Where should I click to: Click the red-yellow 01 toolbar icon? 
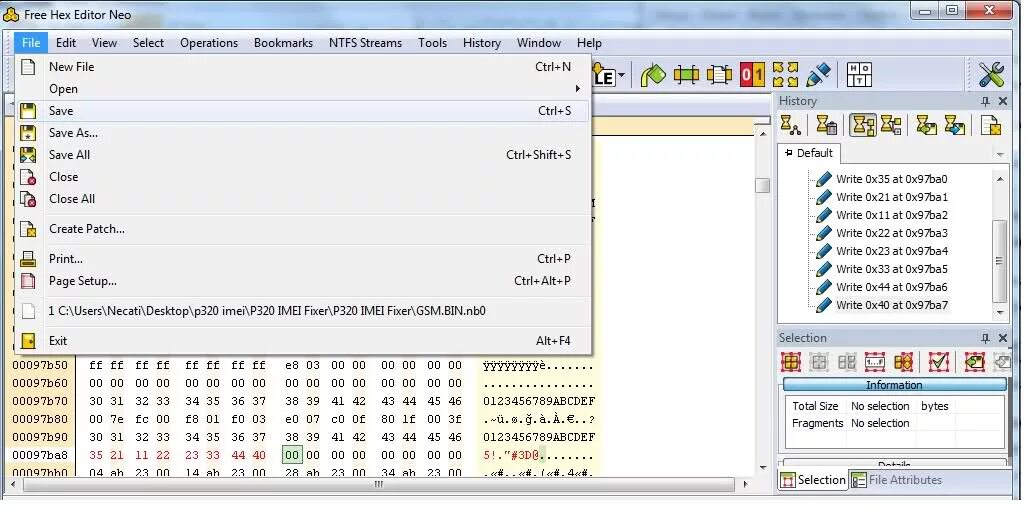pos(752,75)
